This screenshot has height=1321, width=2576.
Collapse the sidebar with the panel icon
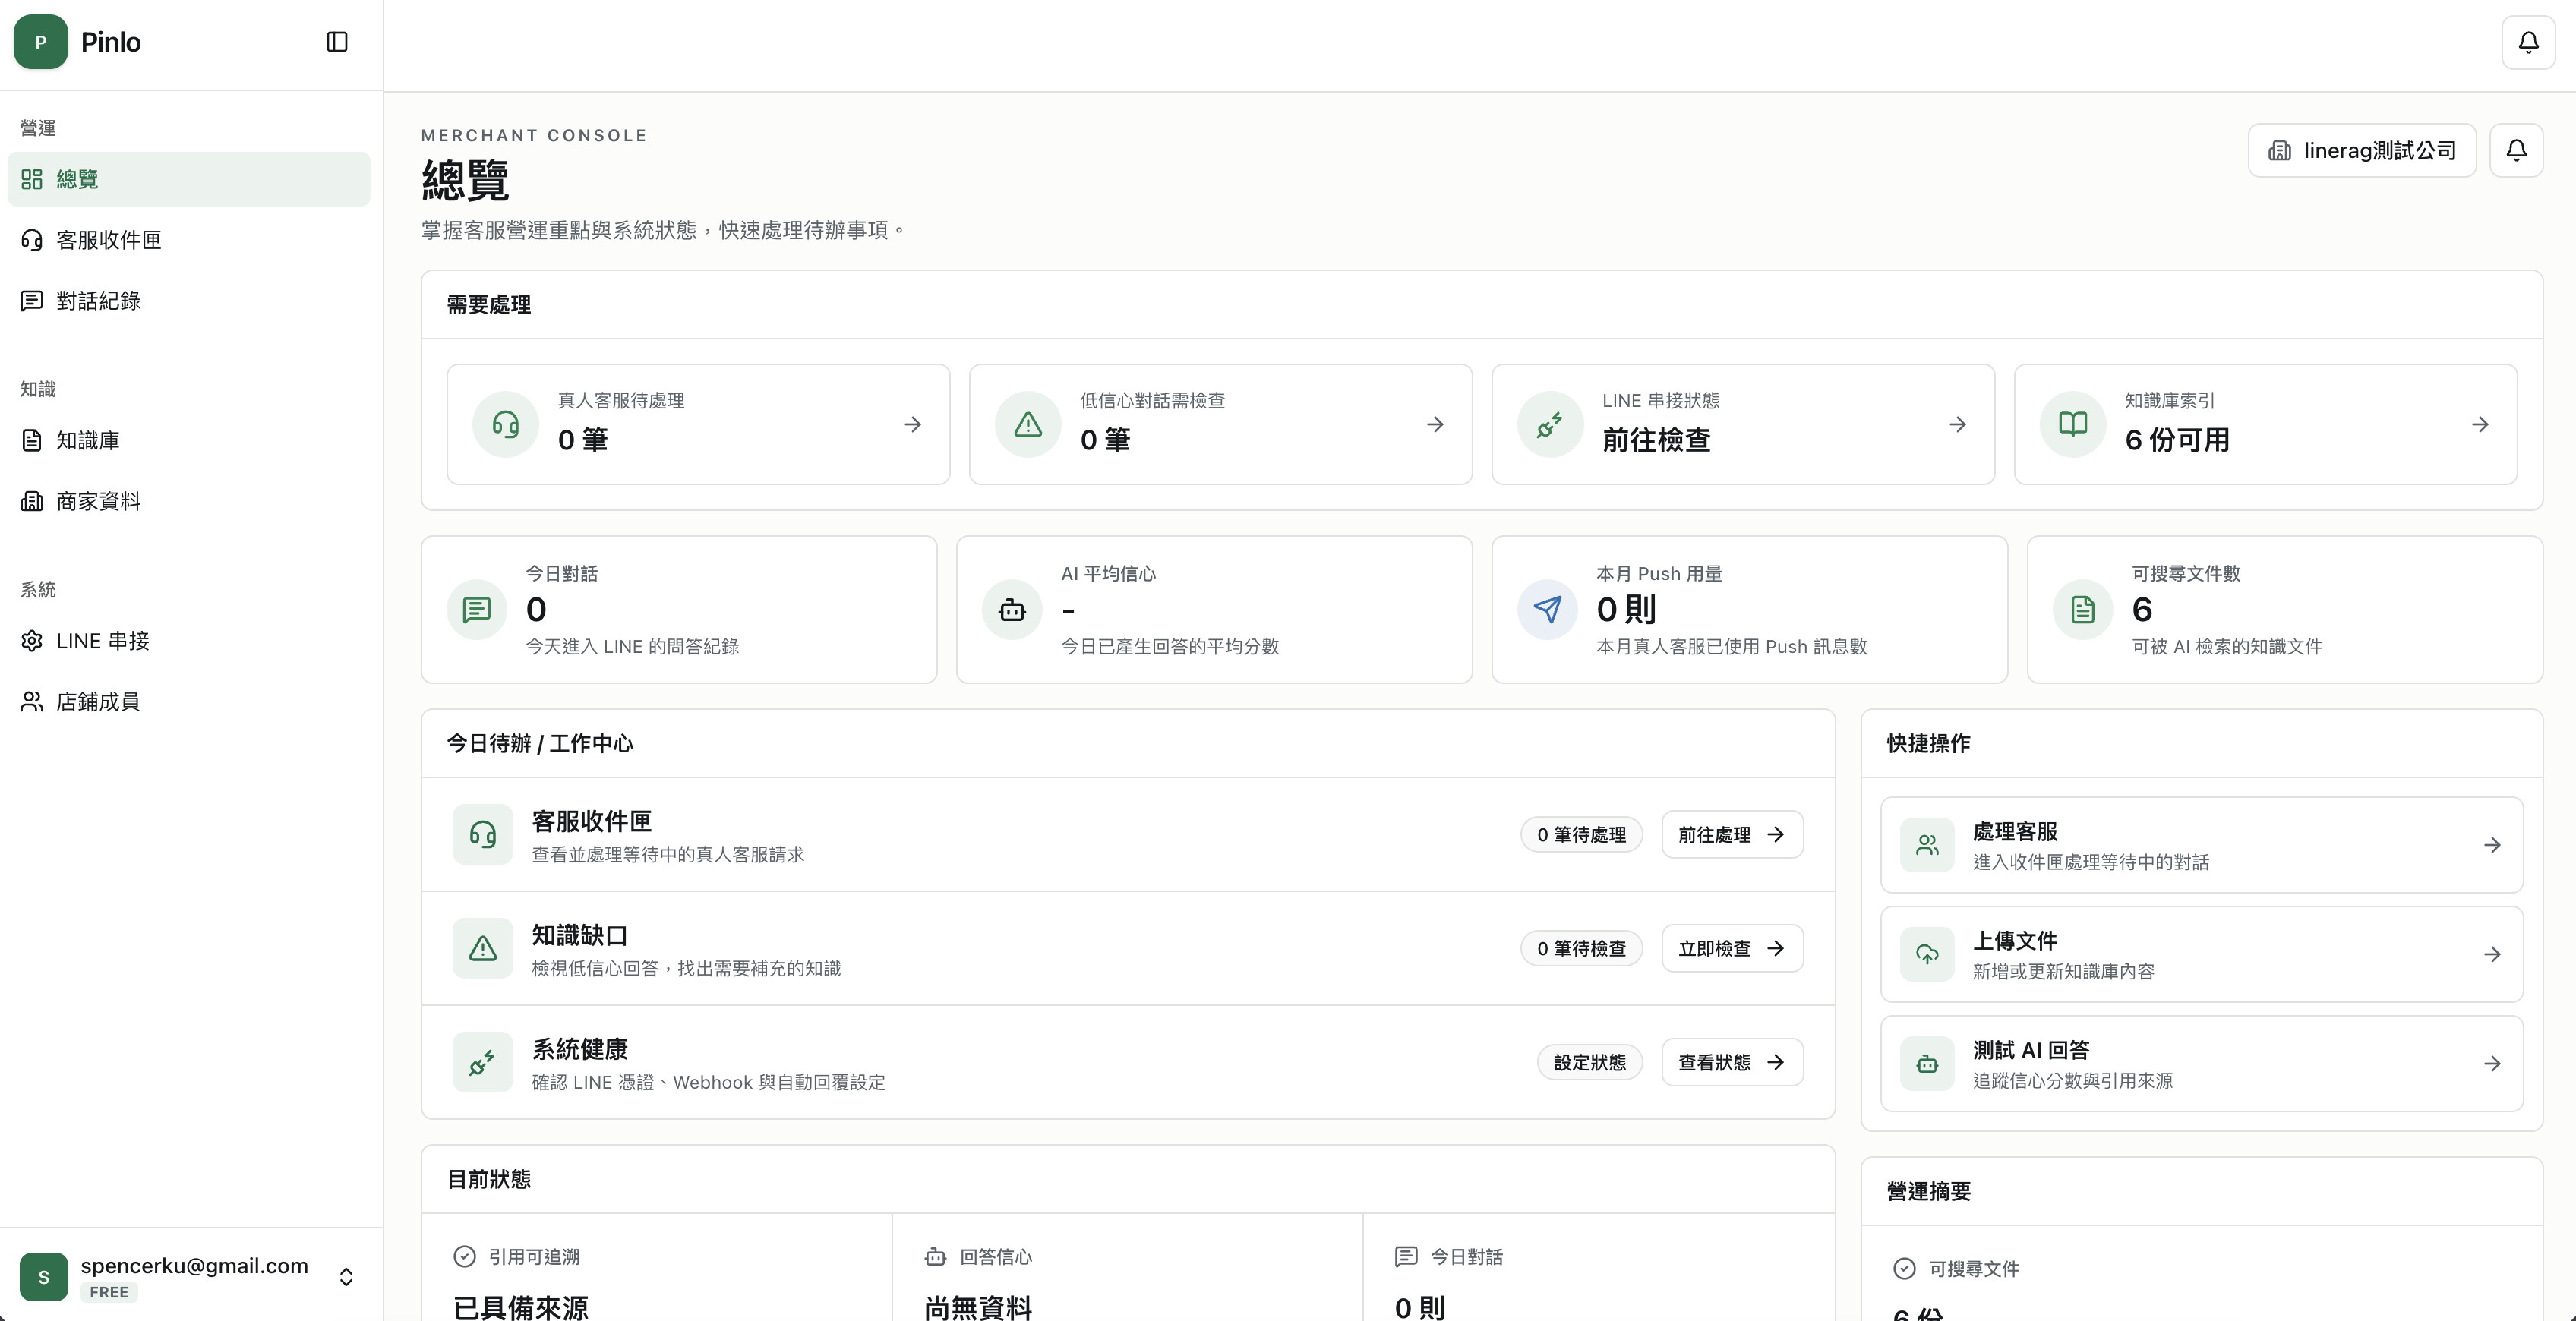[337, 42]
